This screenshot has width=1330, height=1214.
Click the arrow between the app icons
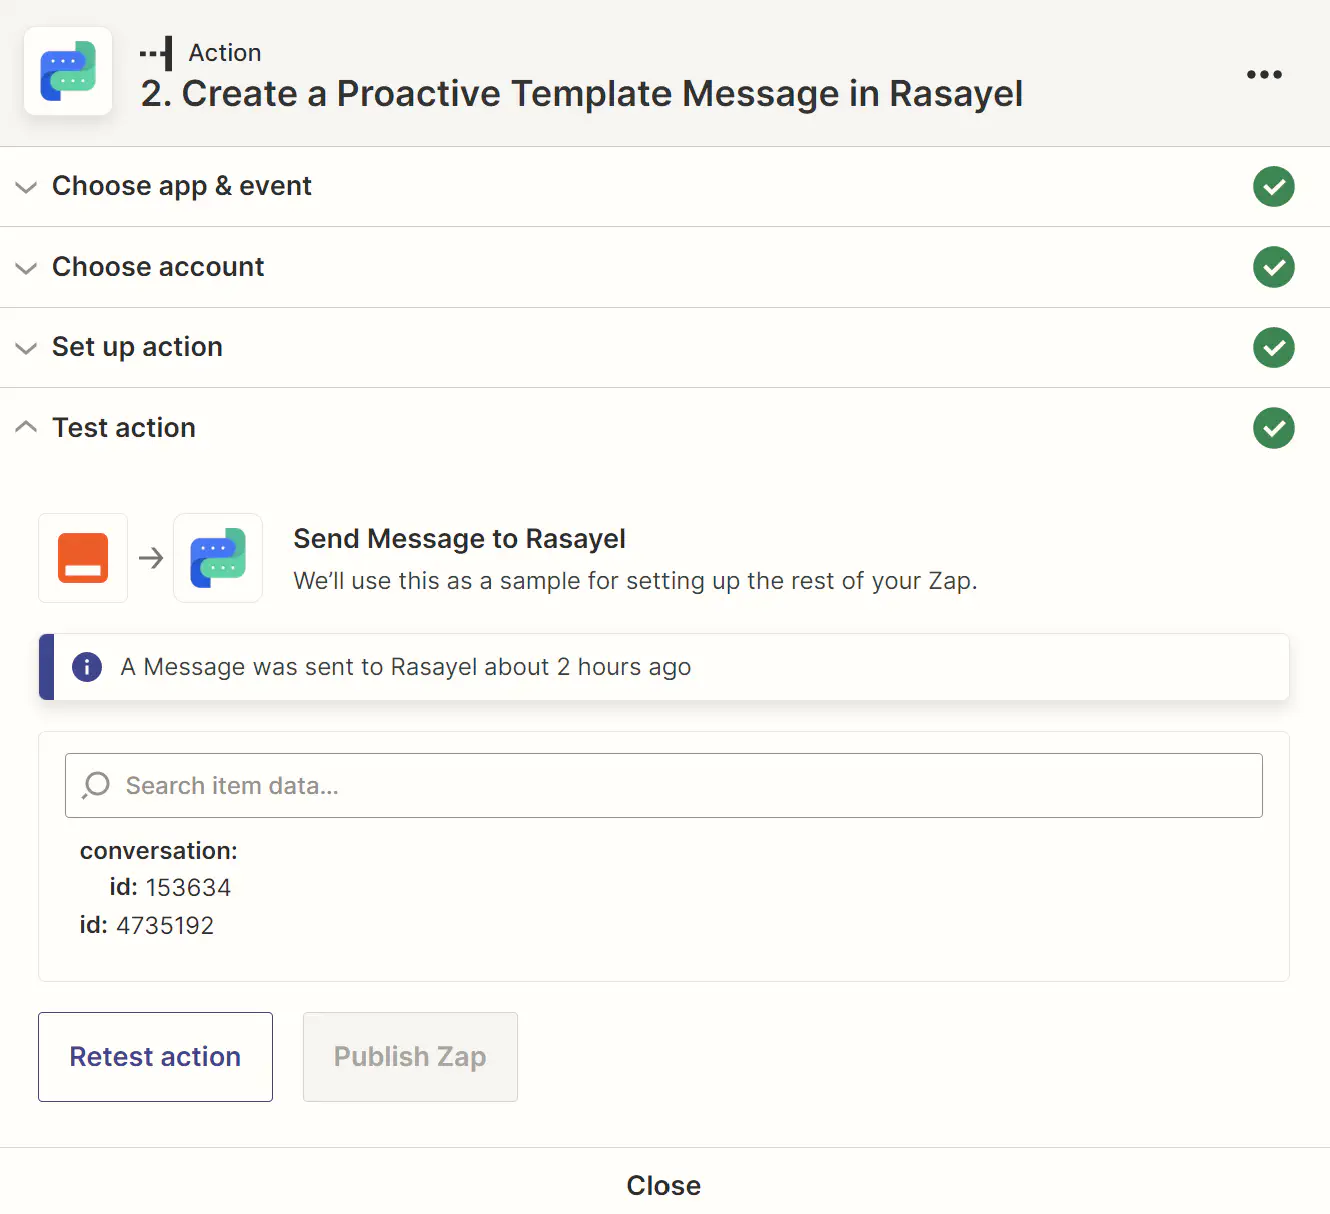[151, 558]
